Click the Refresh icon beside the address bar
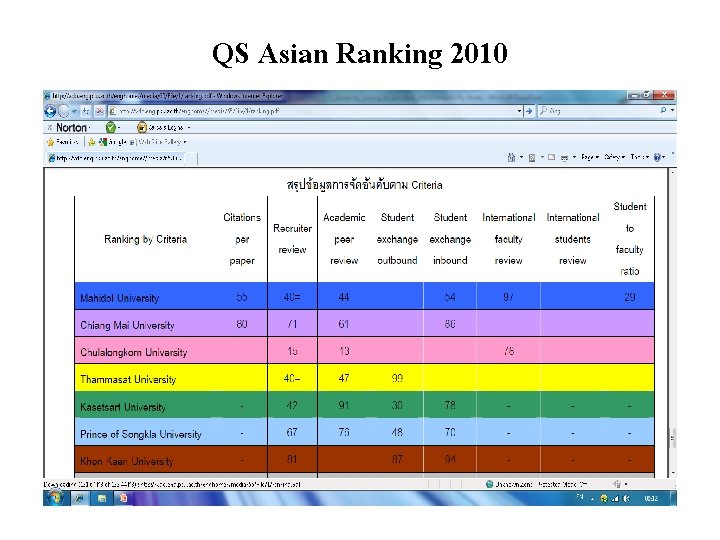This screenshot has width=720, height=540. [x=86, y=111]
